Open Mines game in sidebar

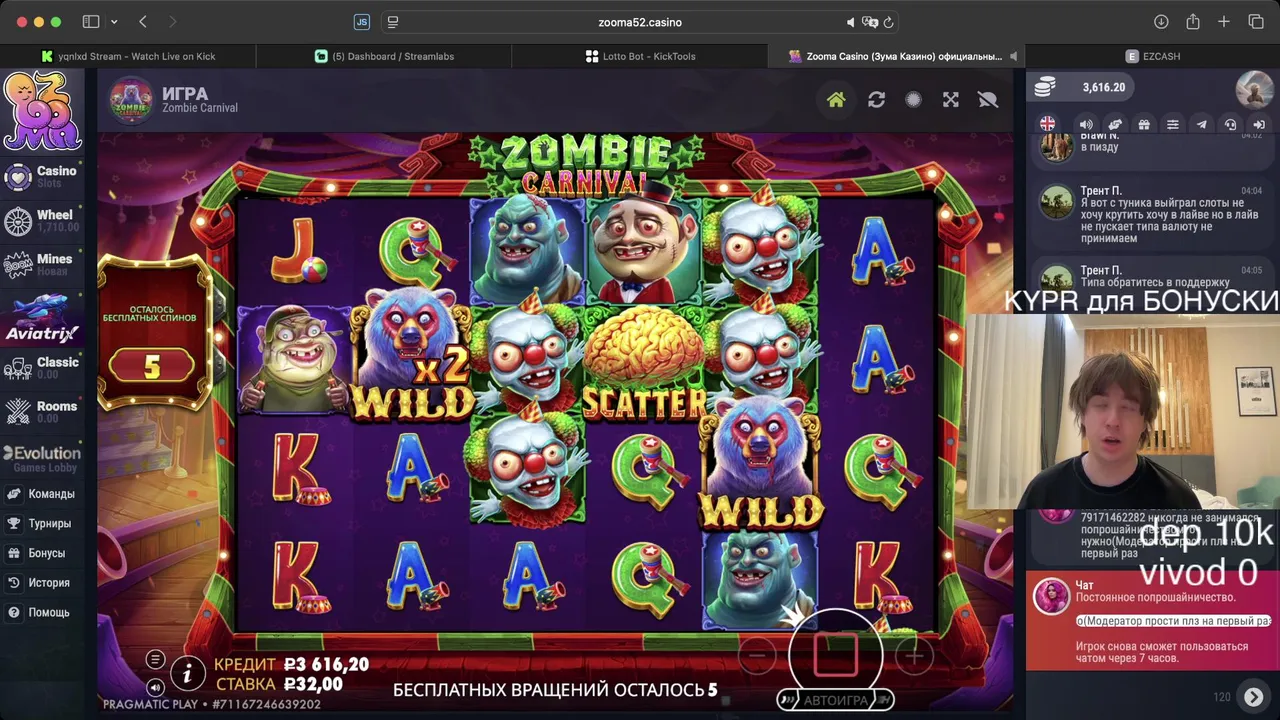[x=42, y=264]
